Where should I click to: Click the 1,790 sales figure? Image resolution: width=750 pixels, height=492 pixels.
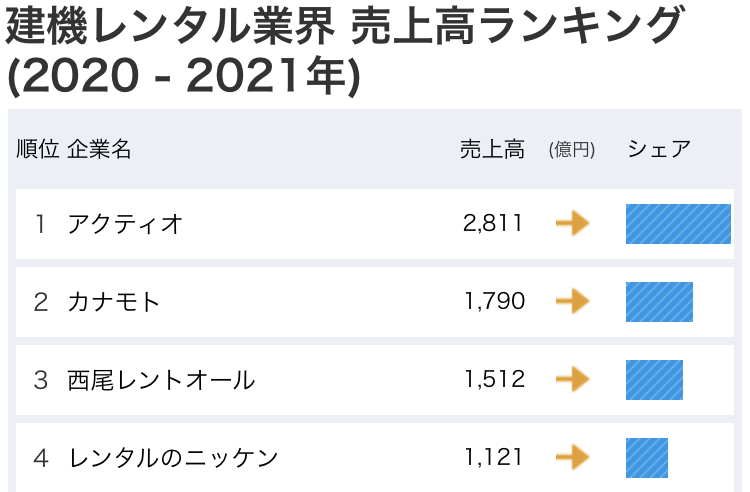(x=493, y=301)
